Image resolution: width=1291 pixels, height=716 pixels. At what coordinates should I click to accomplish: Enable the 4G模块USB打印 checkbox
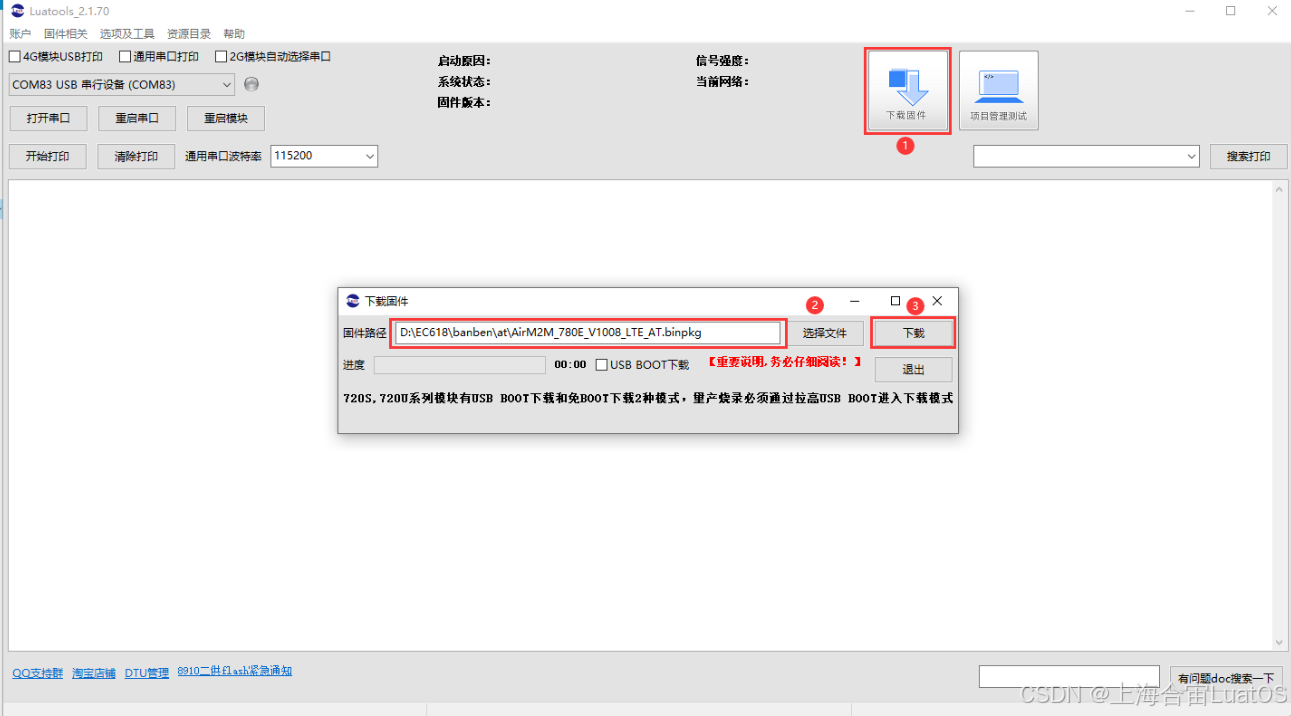(13, 56)
